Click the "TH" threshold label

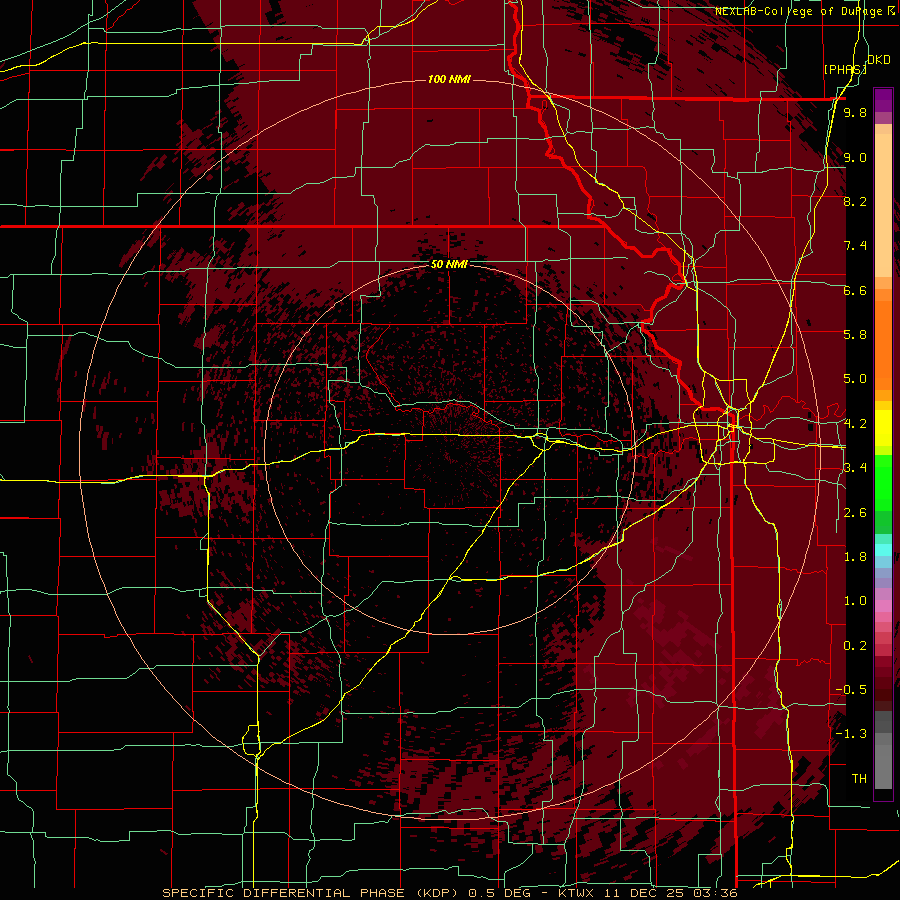pos(859,779)
